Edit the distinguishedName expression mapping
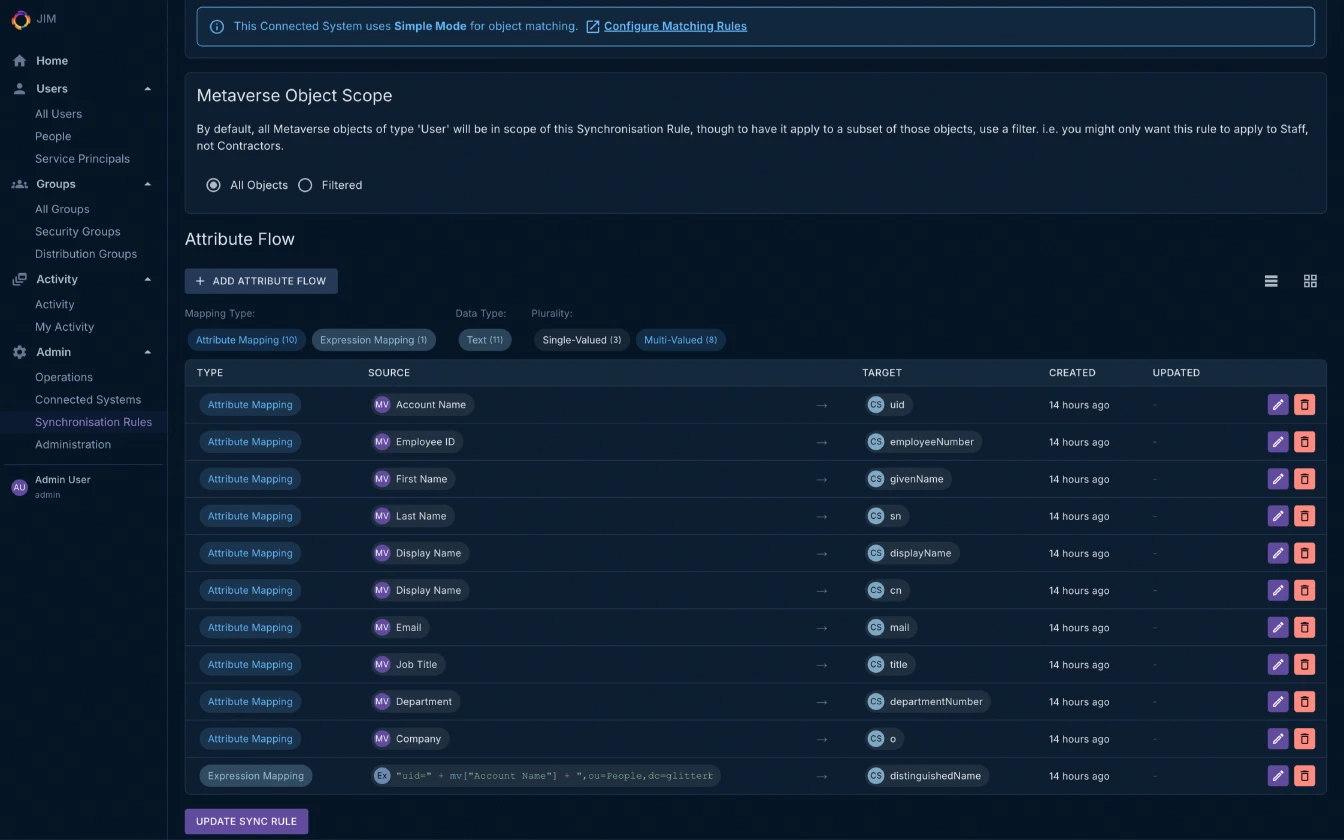Image resolution: width=1344 pixels, height=840 pixels. point(1277,776)
